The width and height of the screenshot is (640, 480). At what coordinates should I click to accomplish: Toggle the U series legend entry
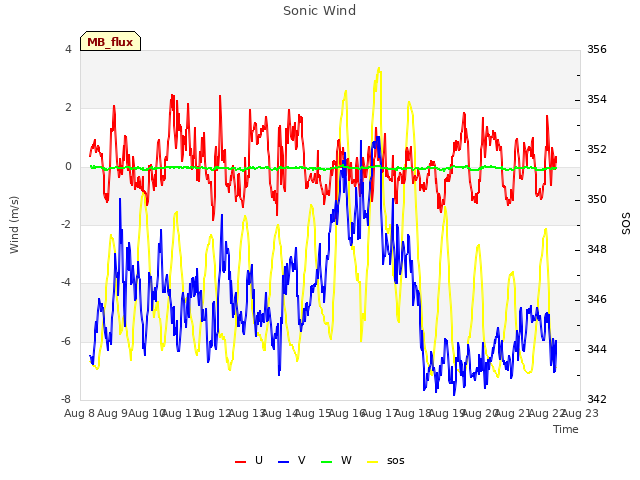click(x=249, y=460)
